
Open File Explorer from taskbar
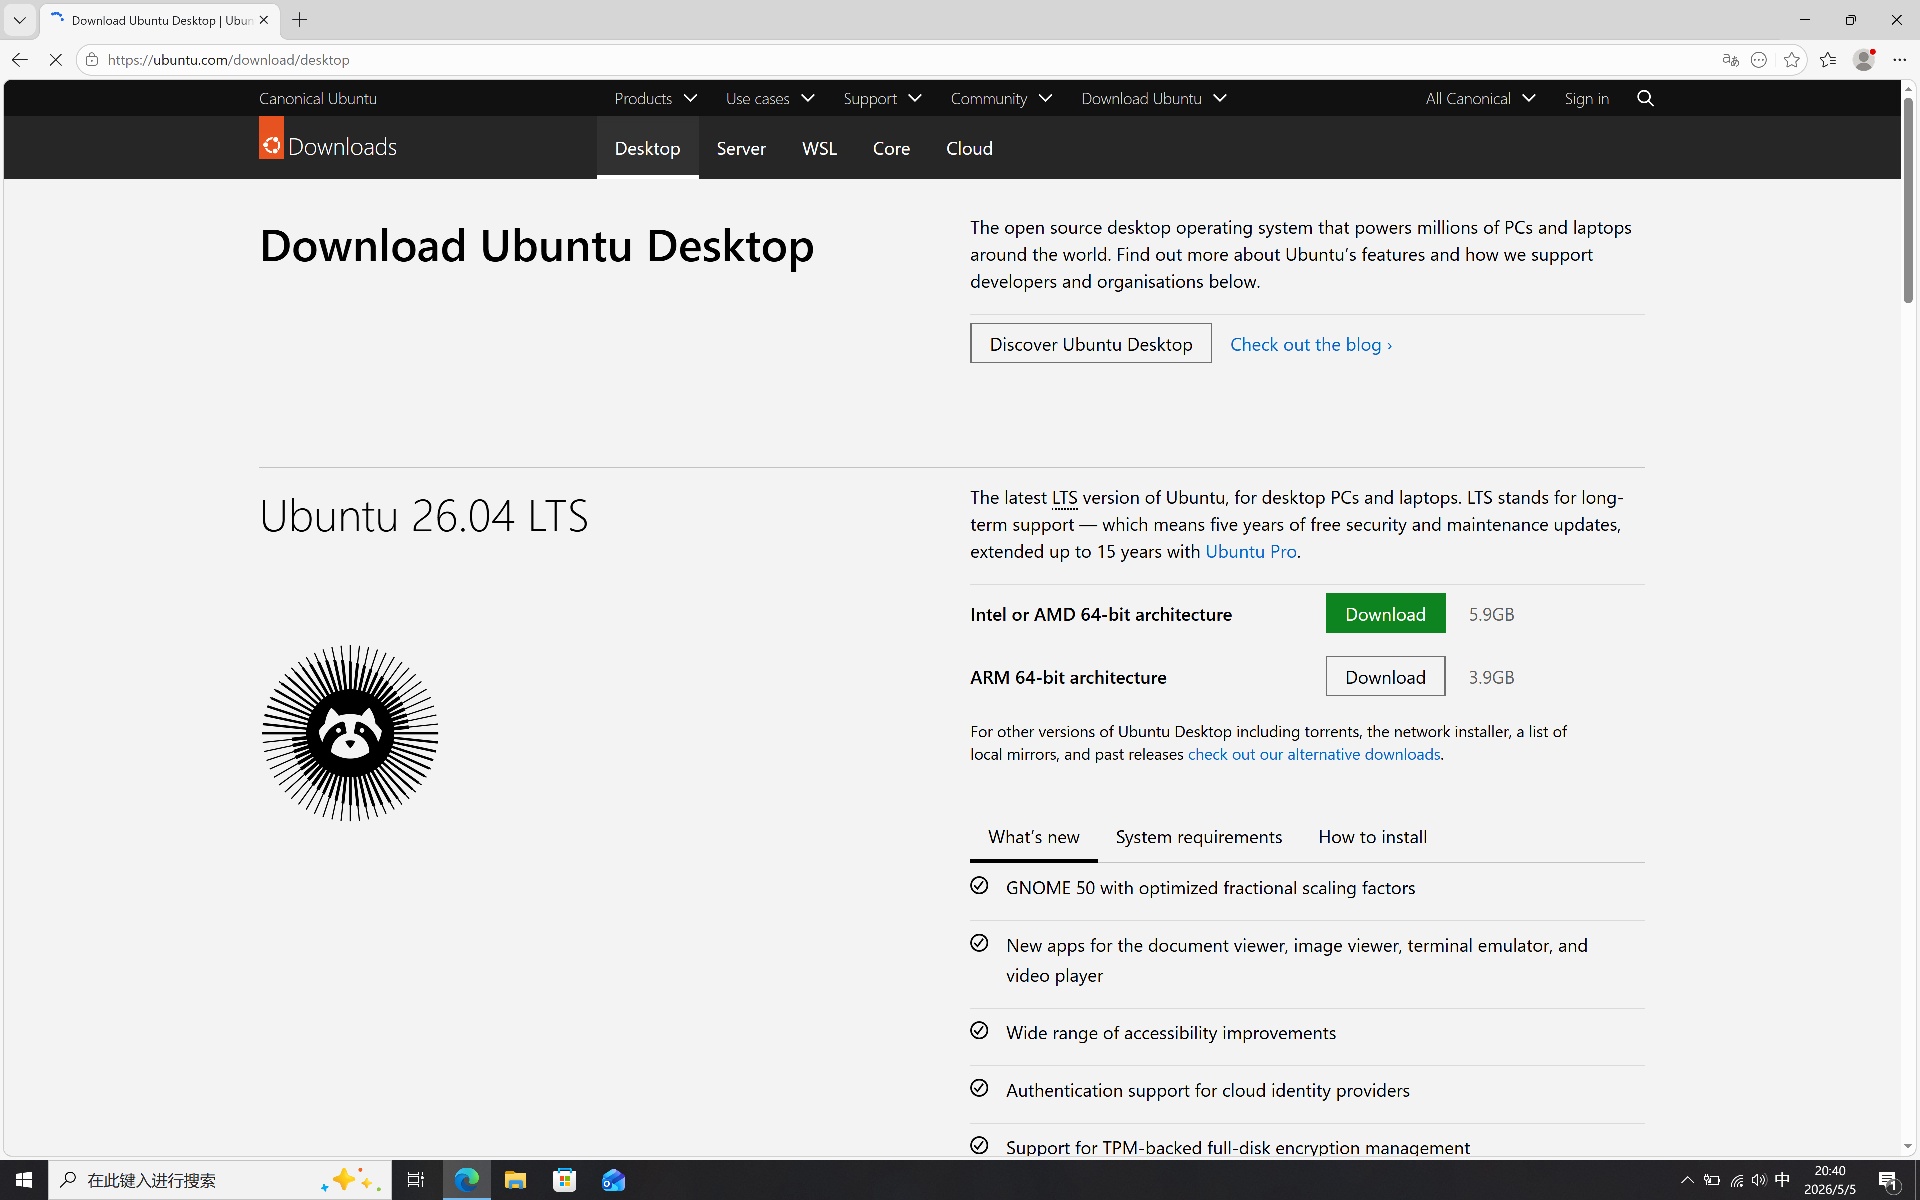[515, 1180]
